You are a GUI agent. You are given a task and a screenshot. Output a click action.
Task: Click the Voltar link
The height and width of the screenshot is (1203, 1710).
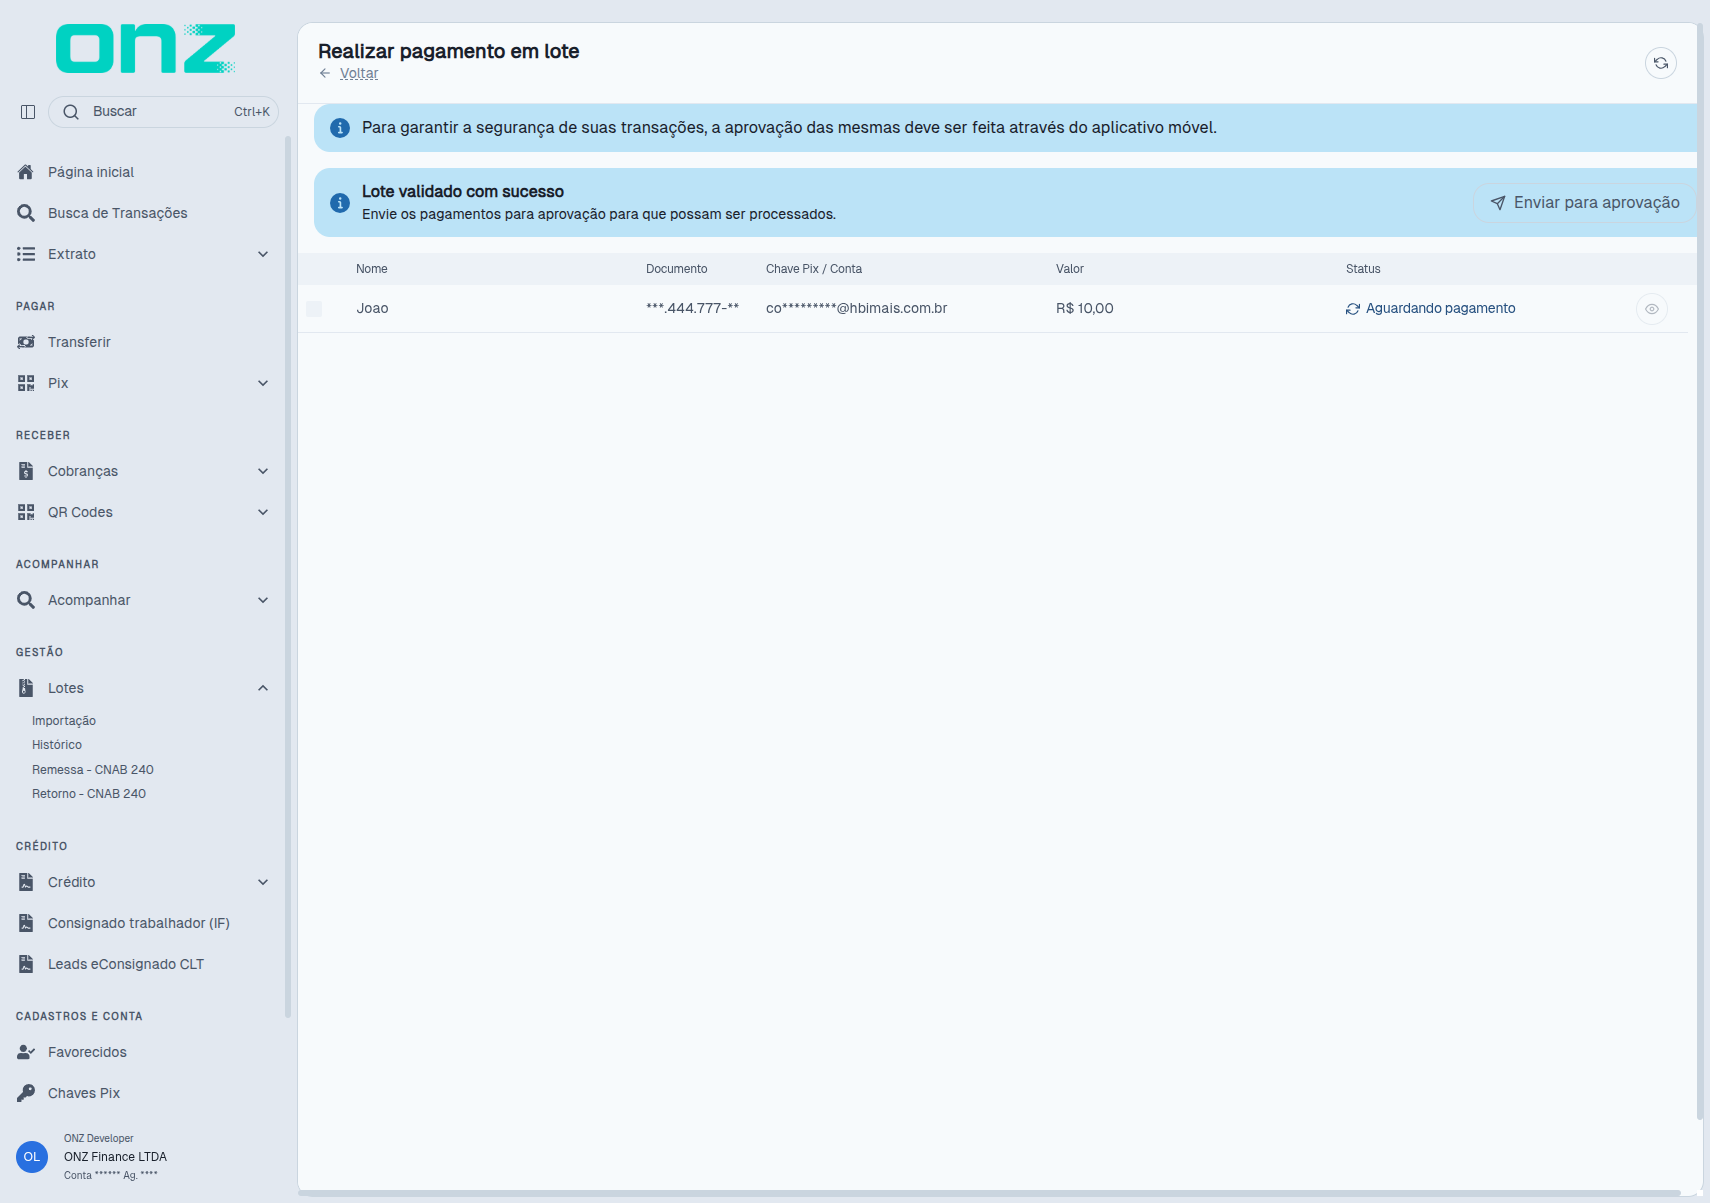(359, 74)
